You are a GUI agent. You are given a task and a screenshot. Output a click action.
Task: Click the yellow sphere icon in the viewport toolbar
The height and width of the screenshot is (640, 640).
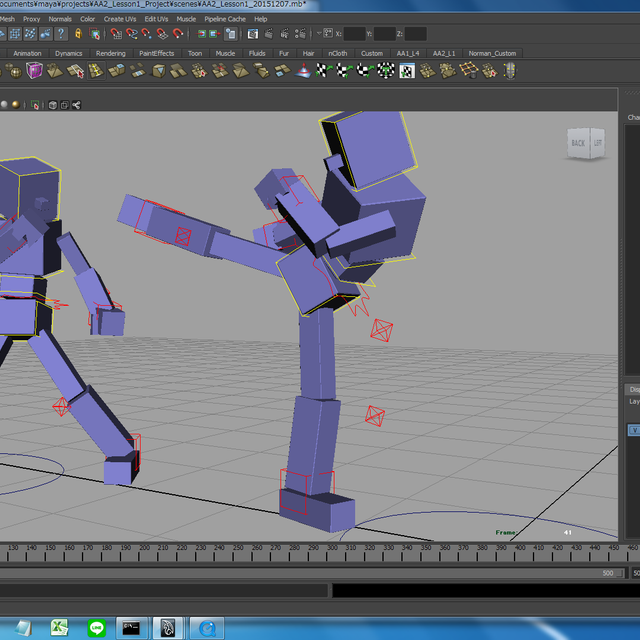click(x=15, y=104)
